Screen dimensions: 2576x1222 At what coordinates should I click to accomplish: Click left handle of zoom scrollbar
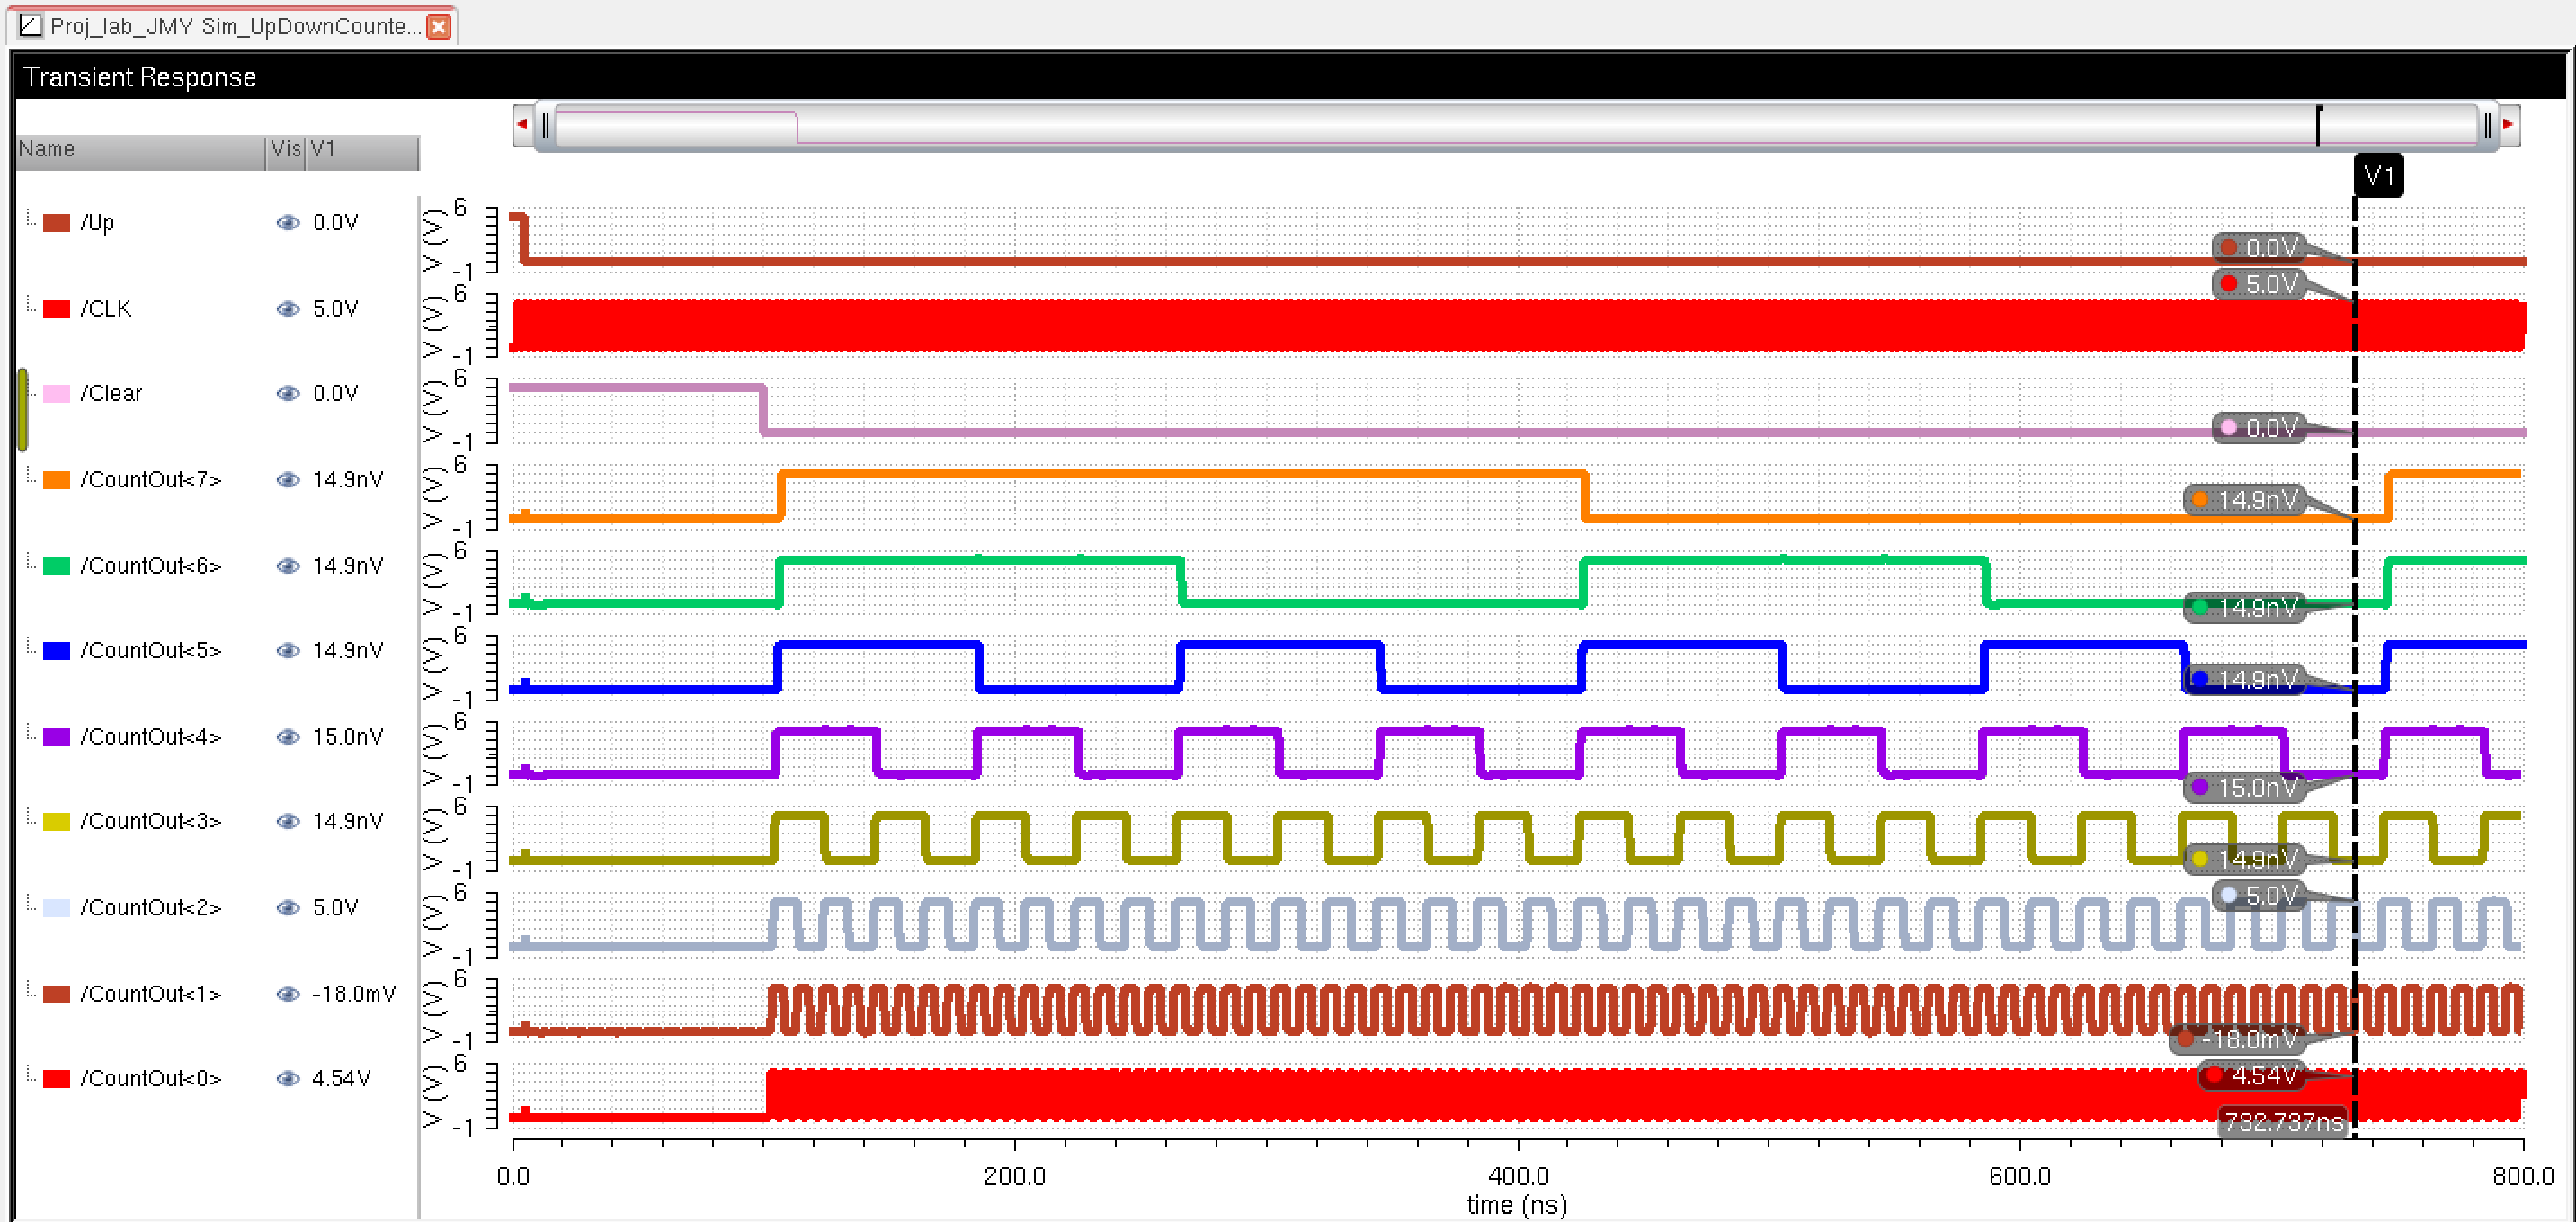[545, 126]
